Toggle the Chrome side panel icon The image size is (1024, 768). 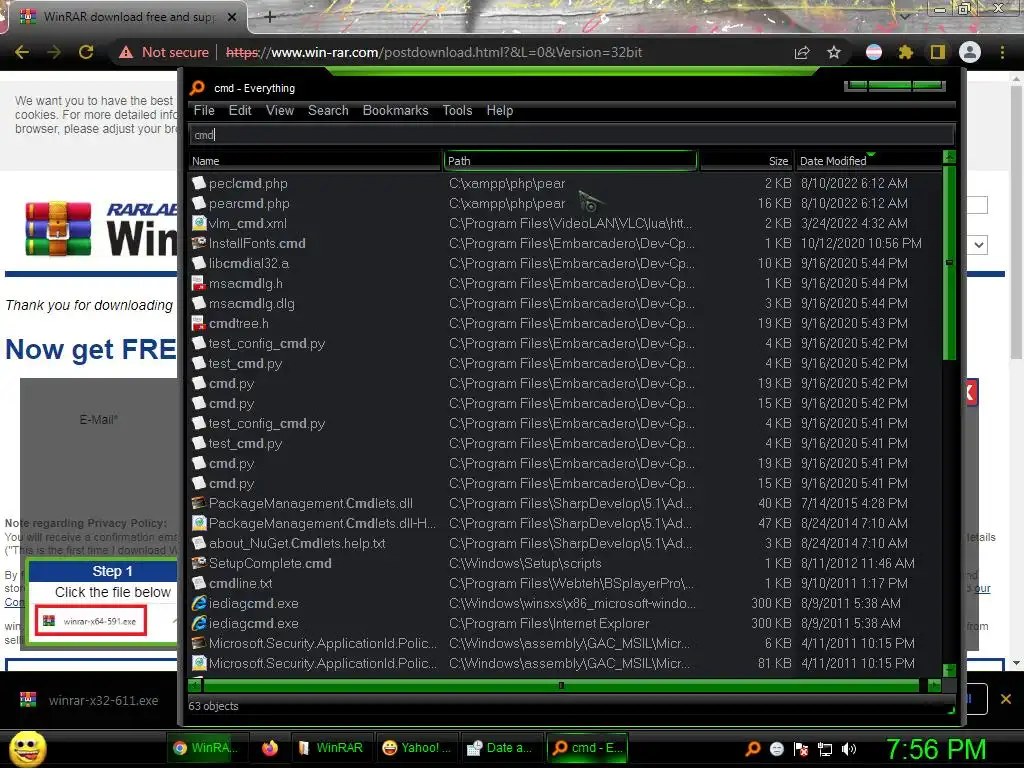937,52
